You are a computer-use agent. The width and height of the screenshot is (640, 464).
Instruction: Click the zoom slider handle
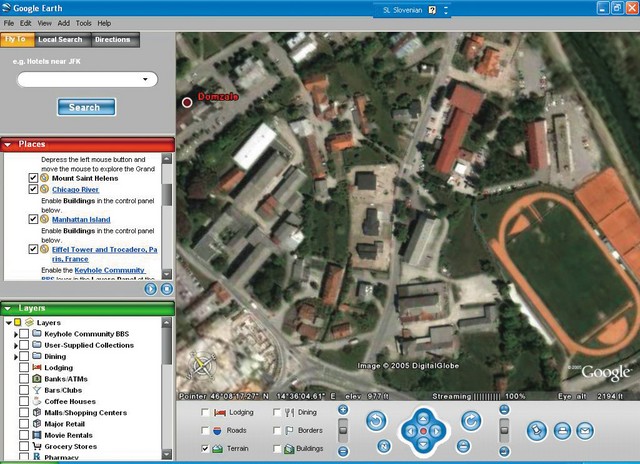click(x=343, y=430)
